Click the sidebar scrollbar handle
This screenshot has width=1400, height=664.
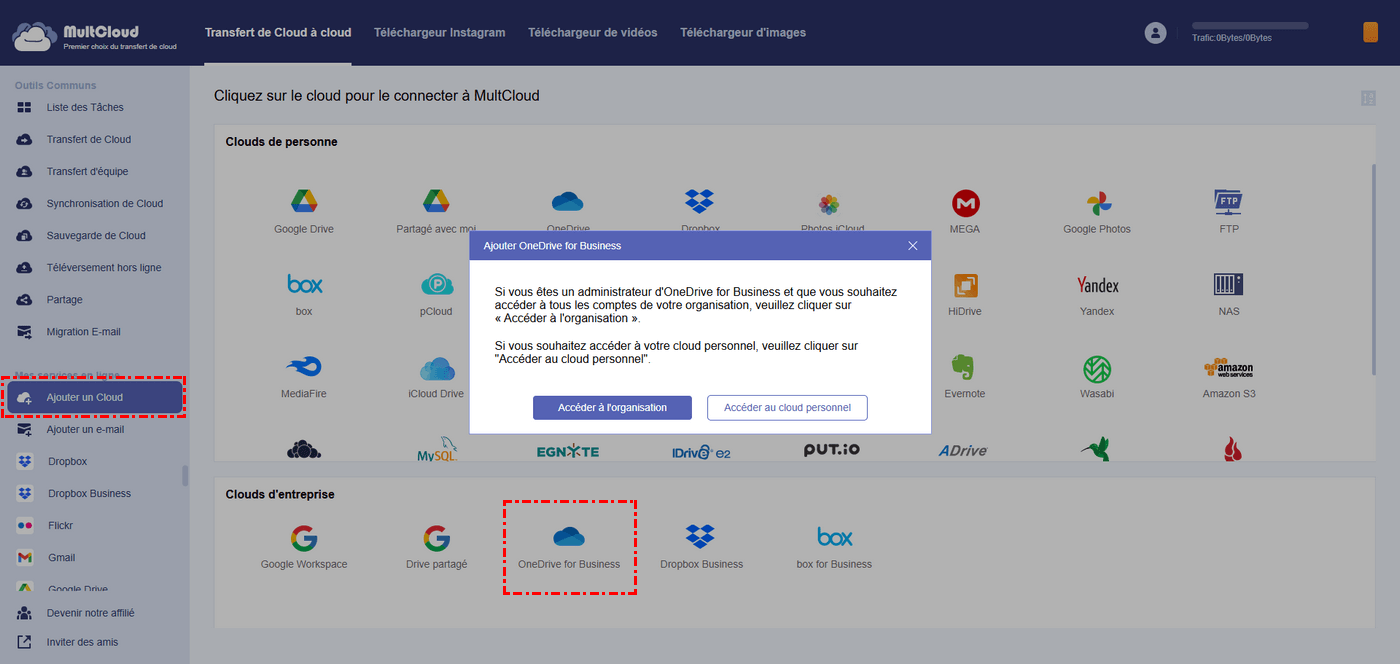tap(185, 475)
